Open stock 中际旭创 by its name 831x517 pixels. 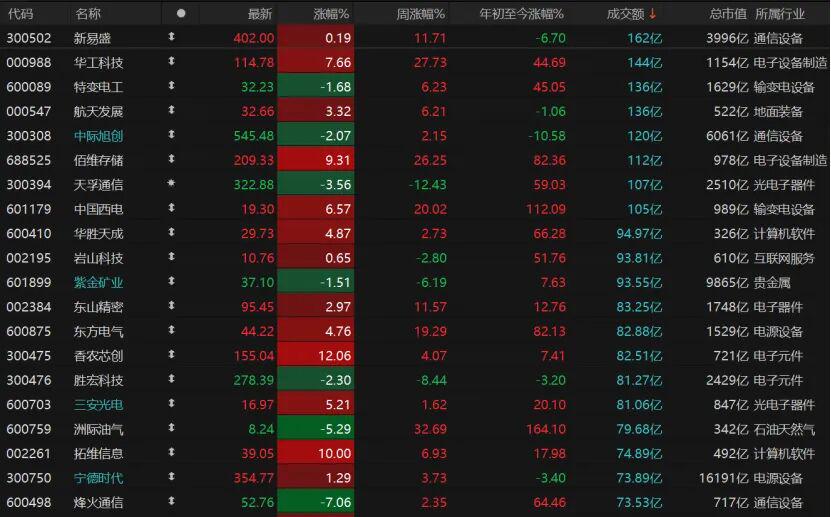[98, 136]
